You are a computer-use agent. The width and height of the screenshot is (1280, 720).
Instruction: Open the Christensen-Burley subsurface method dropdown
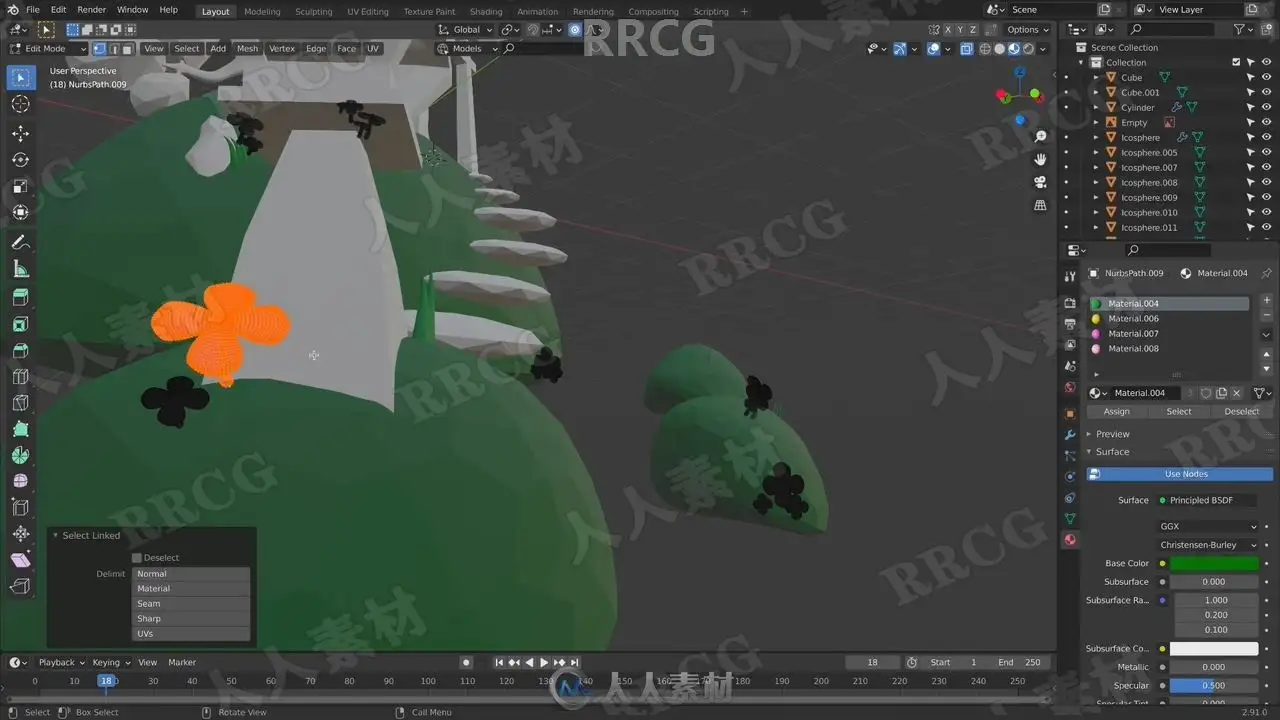[1208, 545]
